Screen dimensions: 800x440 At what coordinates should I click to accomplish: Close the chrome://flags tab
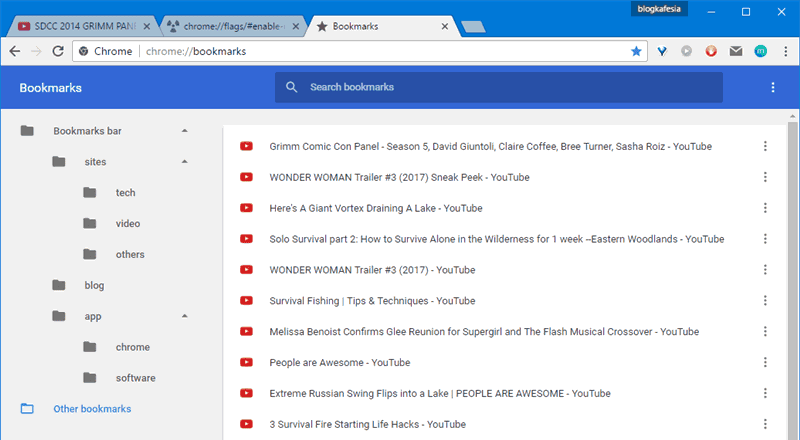click(295, 26)
